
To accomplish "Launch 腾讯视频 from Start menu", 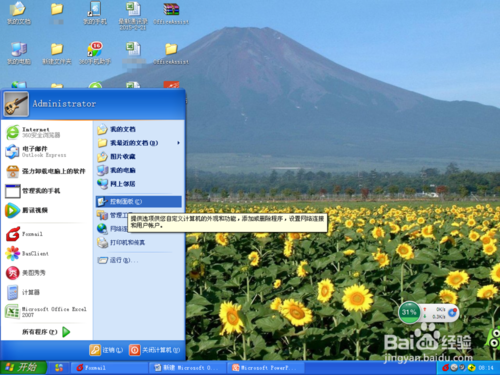I will pos(27,210).
